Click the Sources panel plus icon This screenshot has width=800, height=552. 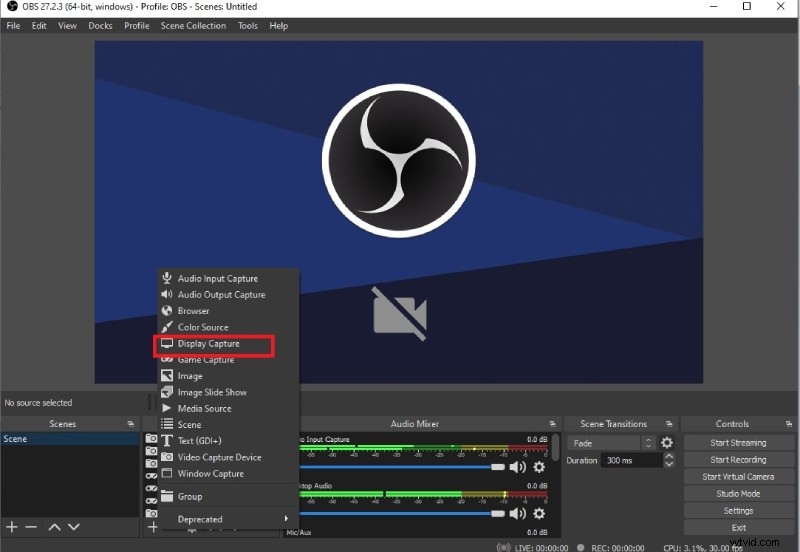153,527
